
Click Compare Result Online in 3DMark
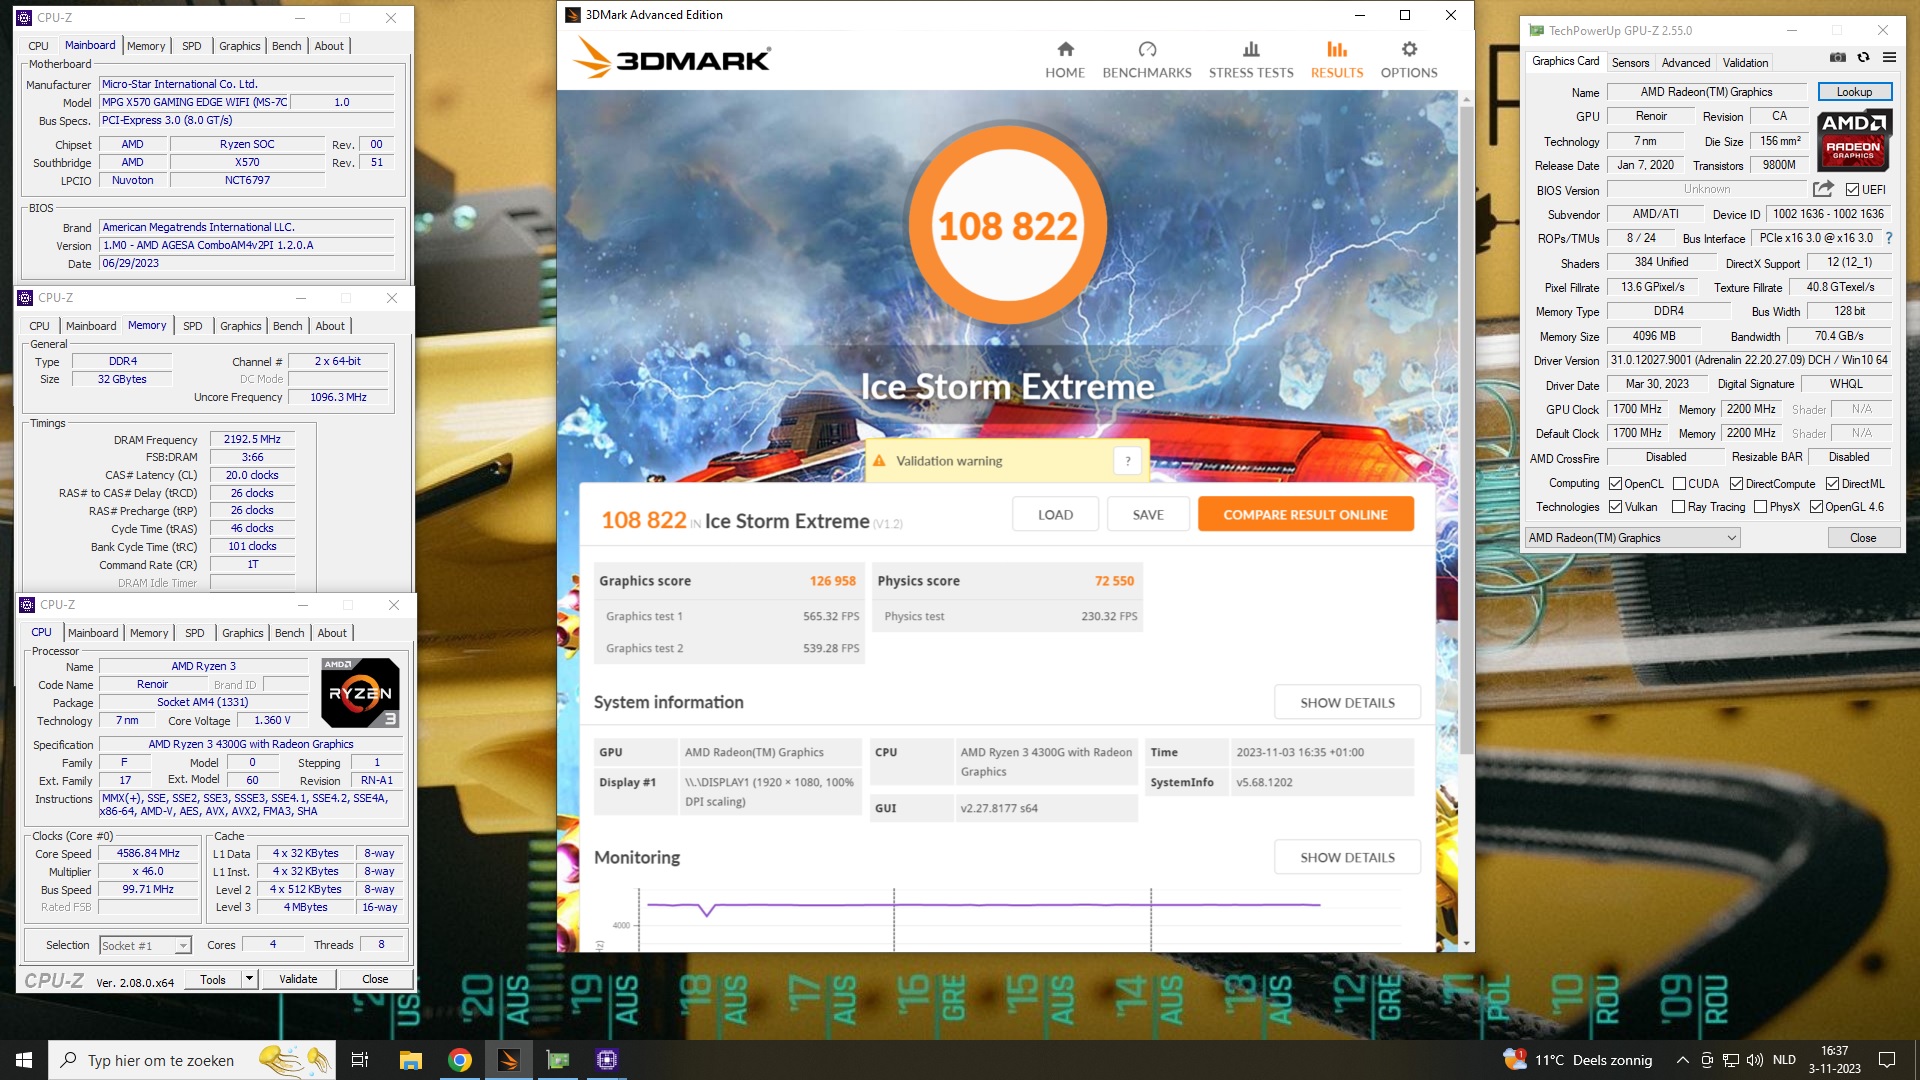point(1305,515)
